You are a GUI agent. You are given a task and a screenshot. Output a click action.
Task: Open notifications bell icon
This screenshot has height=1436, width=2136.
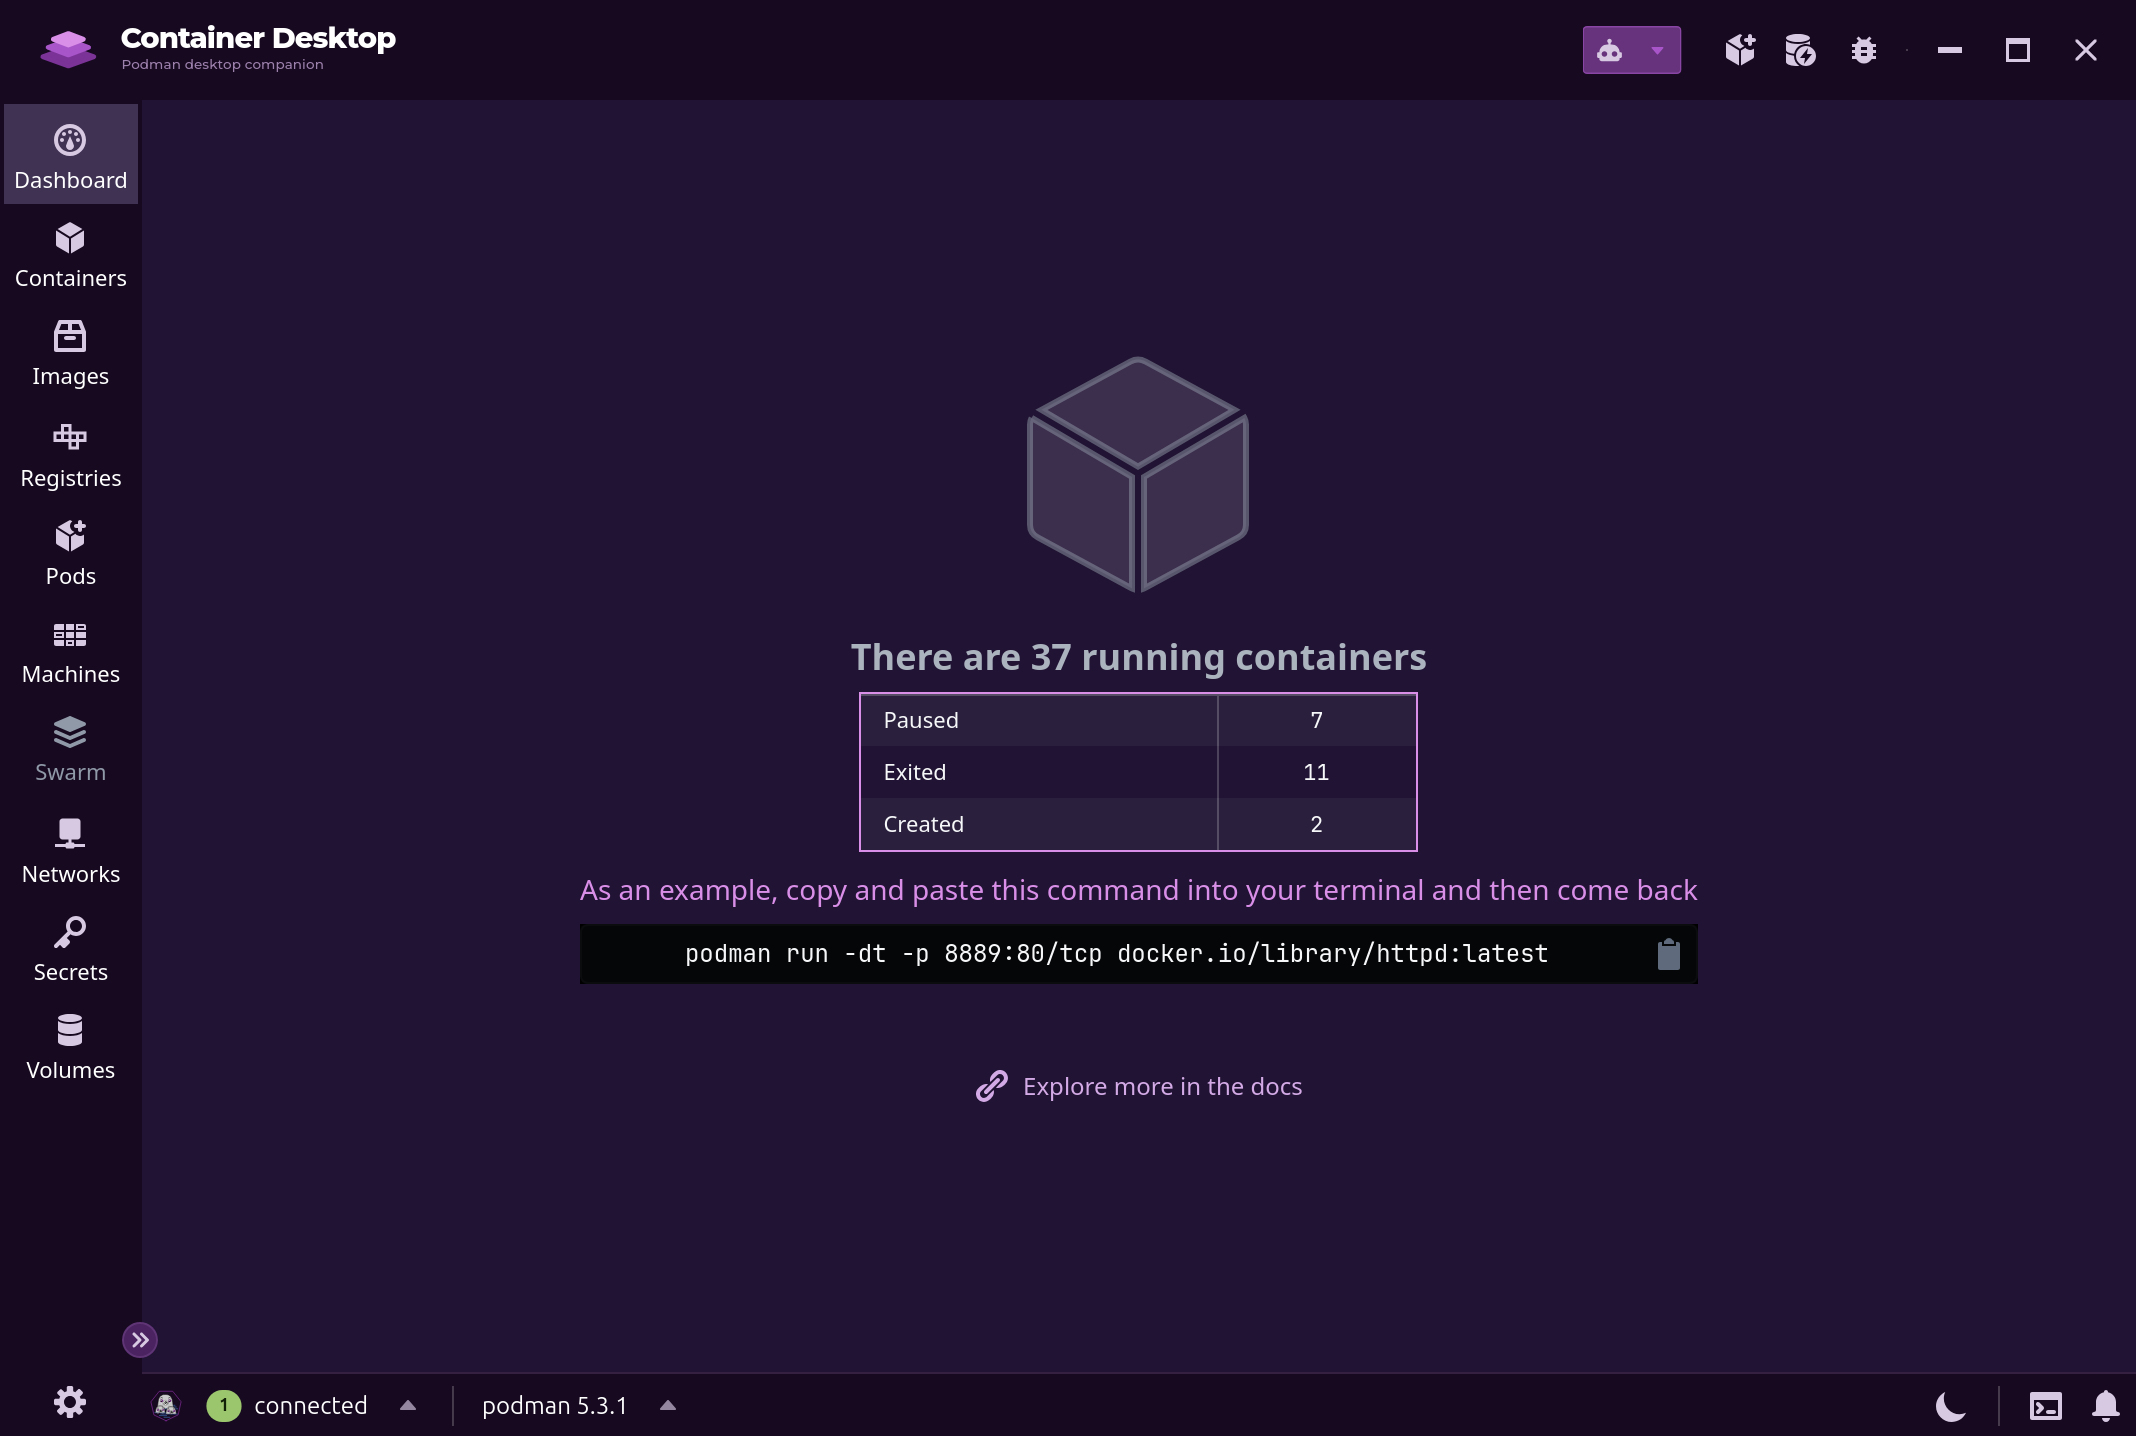(x=2106, y=1406)
